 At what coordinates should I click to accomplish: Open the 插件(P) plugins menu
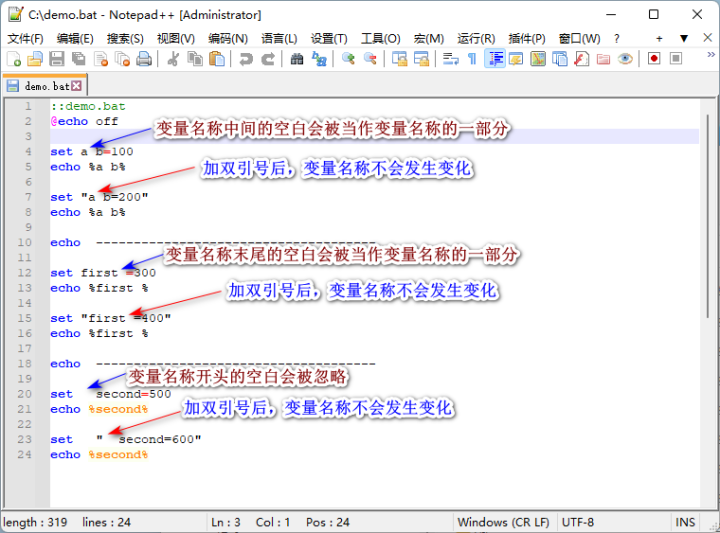pyautogui.click(x=527, y=39)
